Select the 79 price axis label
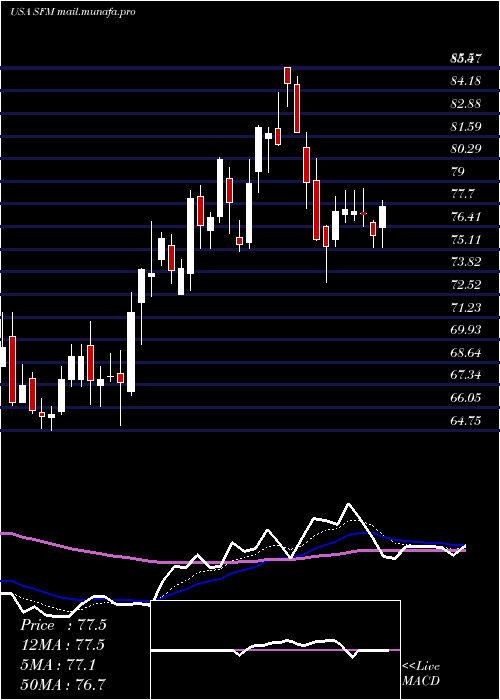 coord(458,171)
